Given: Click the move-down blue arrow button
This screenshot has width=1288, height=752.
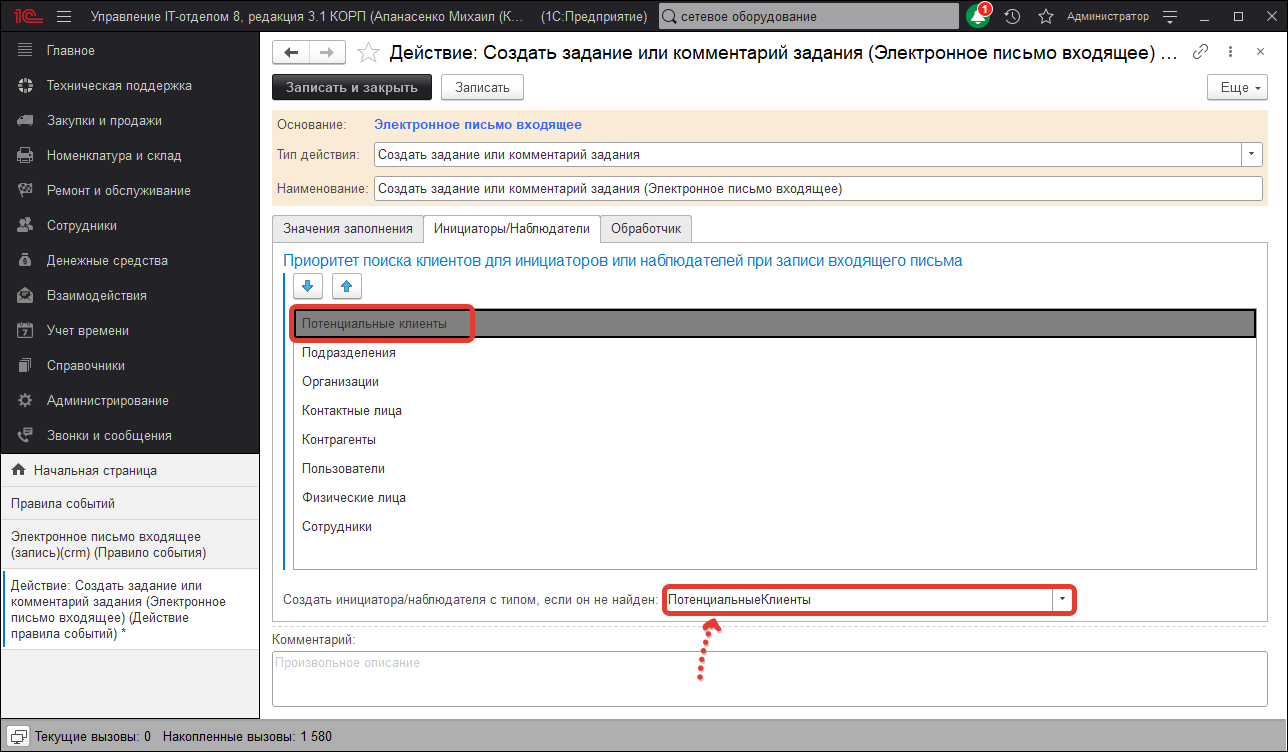Looking at the screenshot, I should point(307,286).
